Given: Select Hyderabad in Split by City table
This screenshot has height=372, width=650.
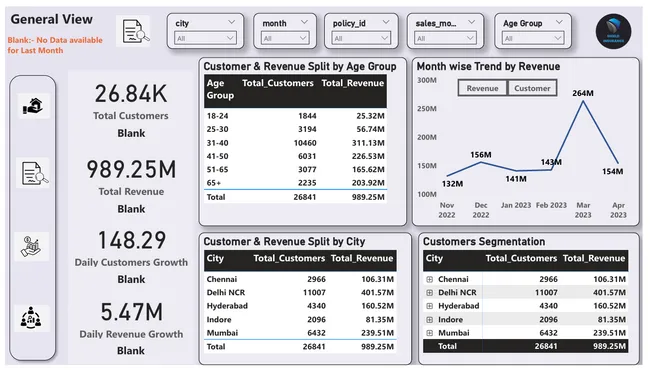Looking at the screenshot, I should tap(300, 306).
